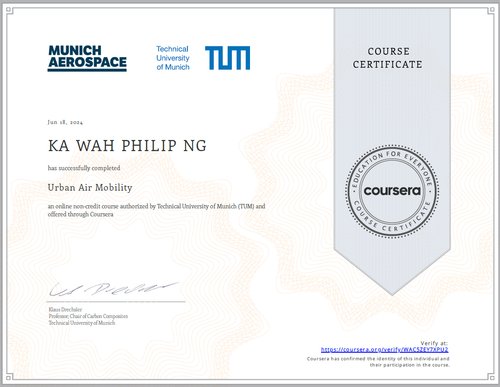Select 'Professor, Chair of Carbon Composites' text
This screenshot has height=387, width=500.
coord(88,316)
